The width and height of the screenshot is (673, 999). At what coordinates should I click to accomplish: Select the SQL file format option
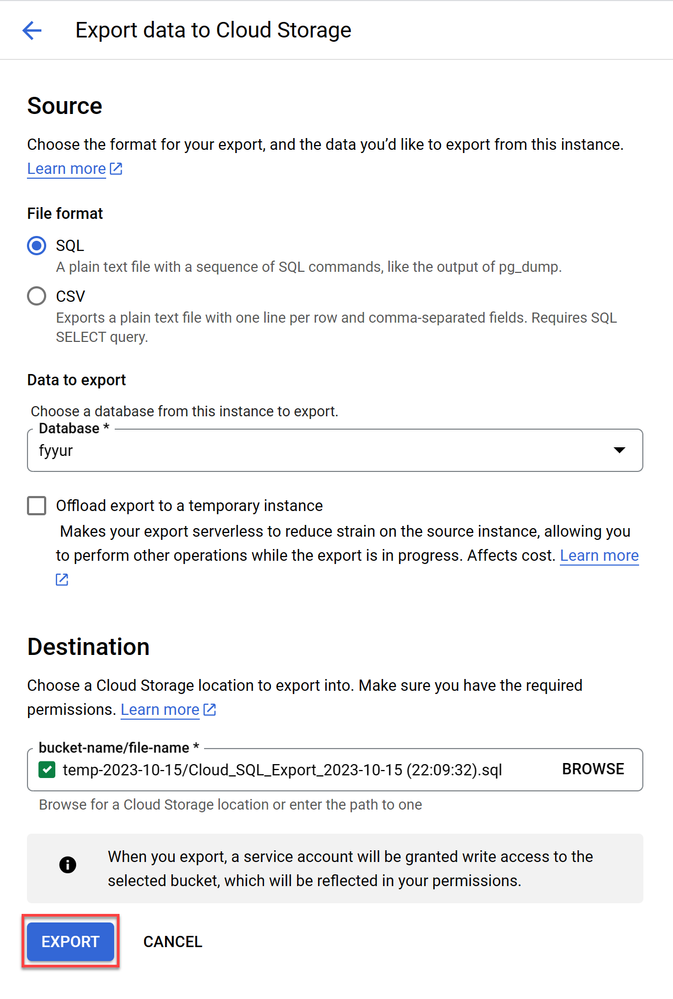(36, 245)
